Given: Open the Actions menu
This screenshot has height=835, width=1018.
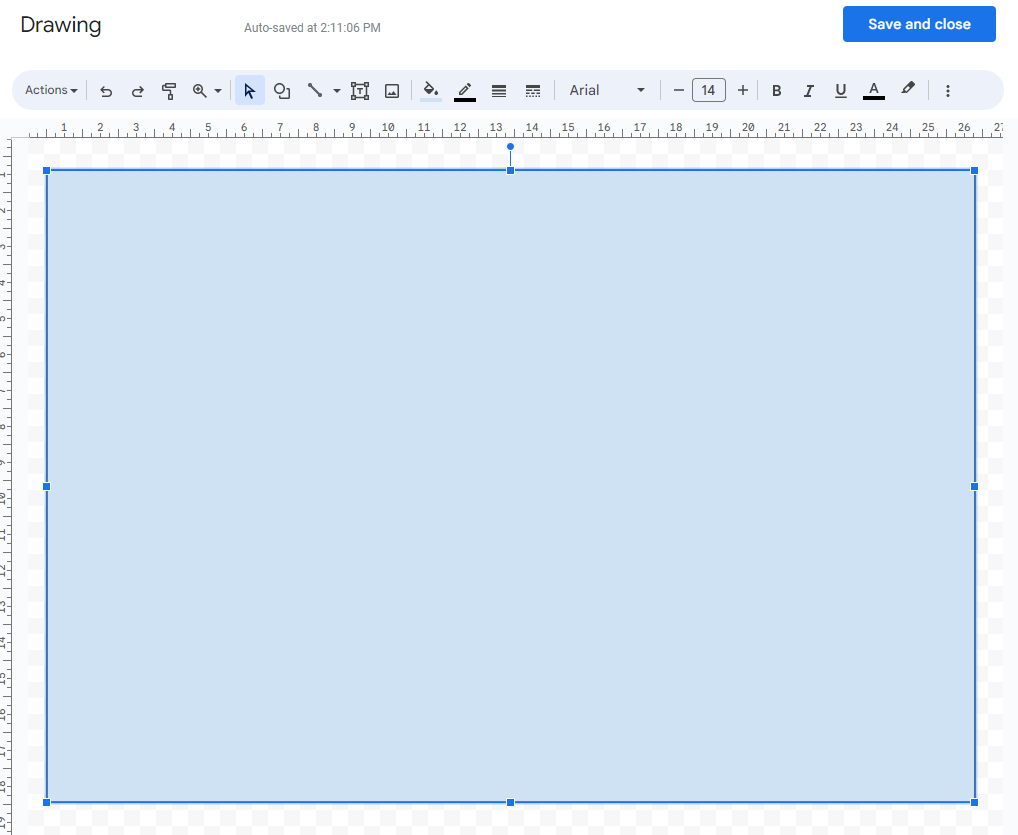Looking at the screenshot, I should (49, 90).
